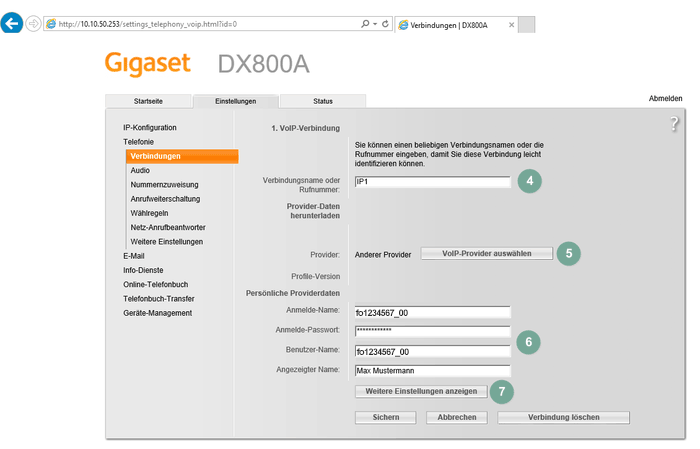The height and width of the screenshot is (449, 700).
Task: Open Online-Telefonbuch in the sidebar
Action: click(x=156, y=285)
